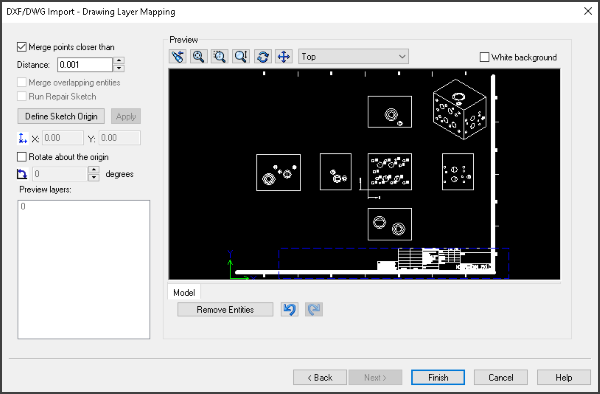This screenshot has width=600, height=394.
Task: Cancel the DXF/DWG import
Action: [501, 378]
